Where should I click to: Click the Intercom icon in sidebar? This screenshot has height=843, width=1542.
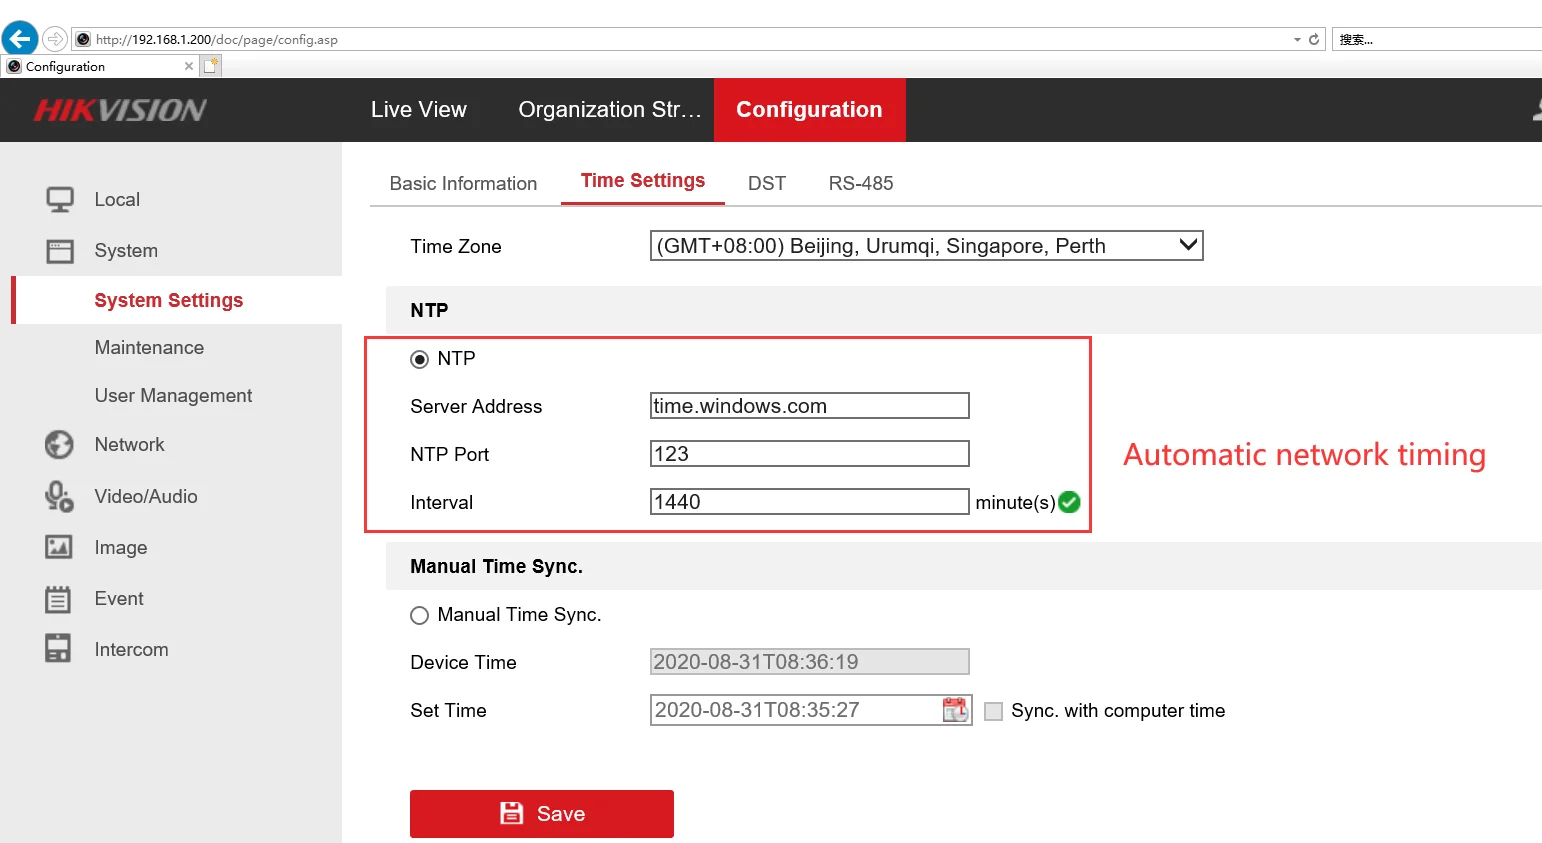coord(58,648)
